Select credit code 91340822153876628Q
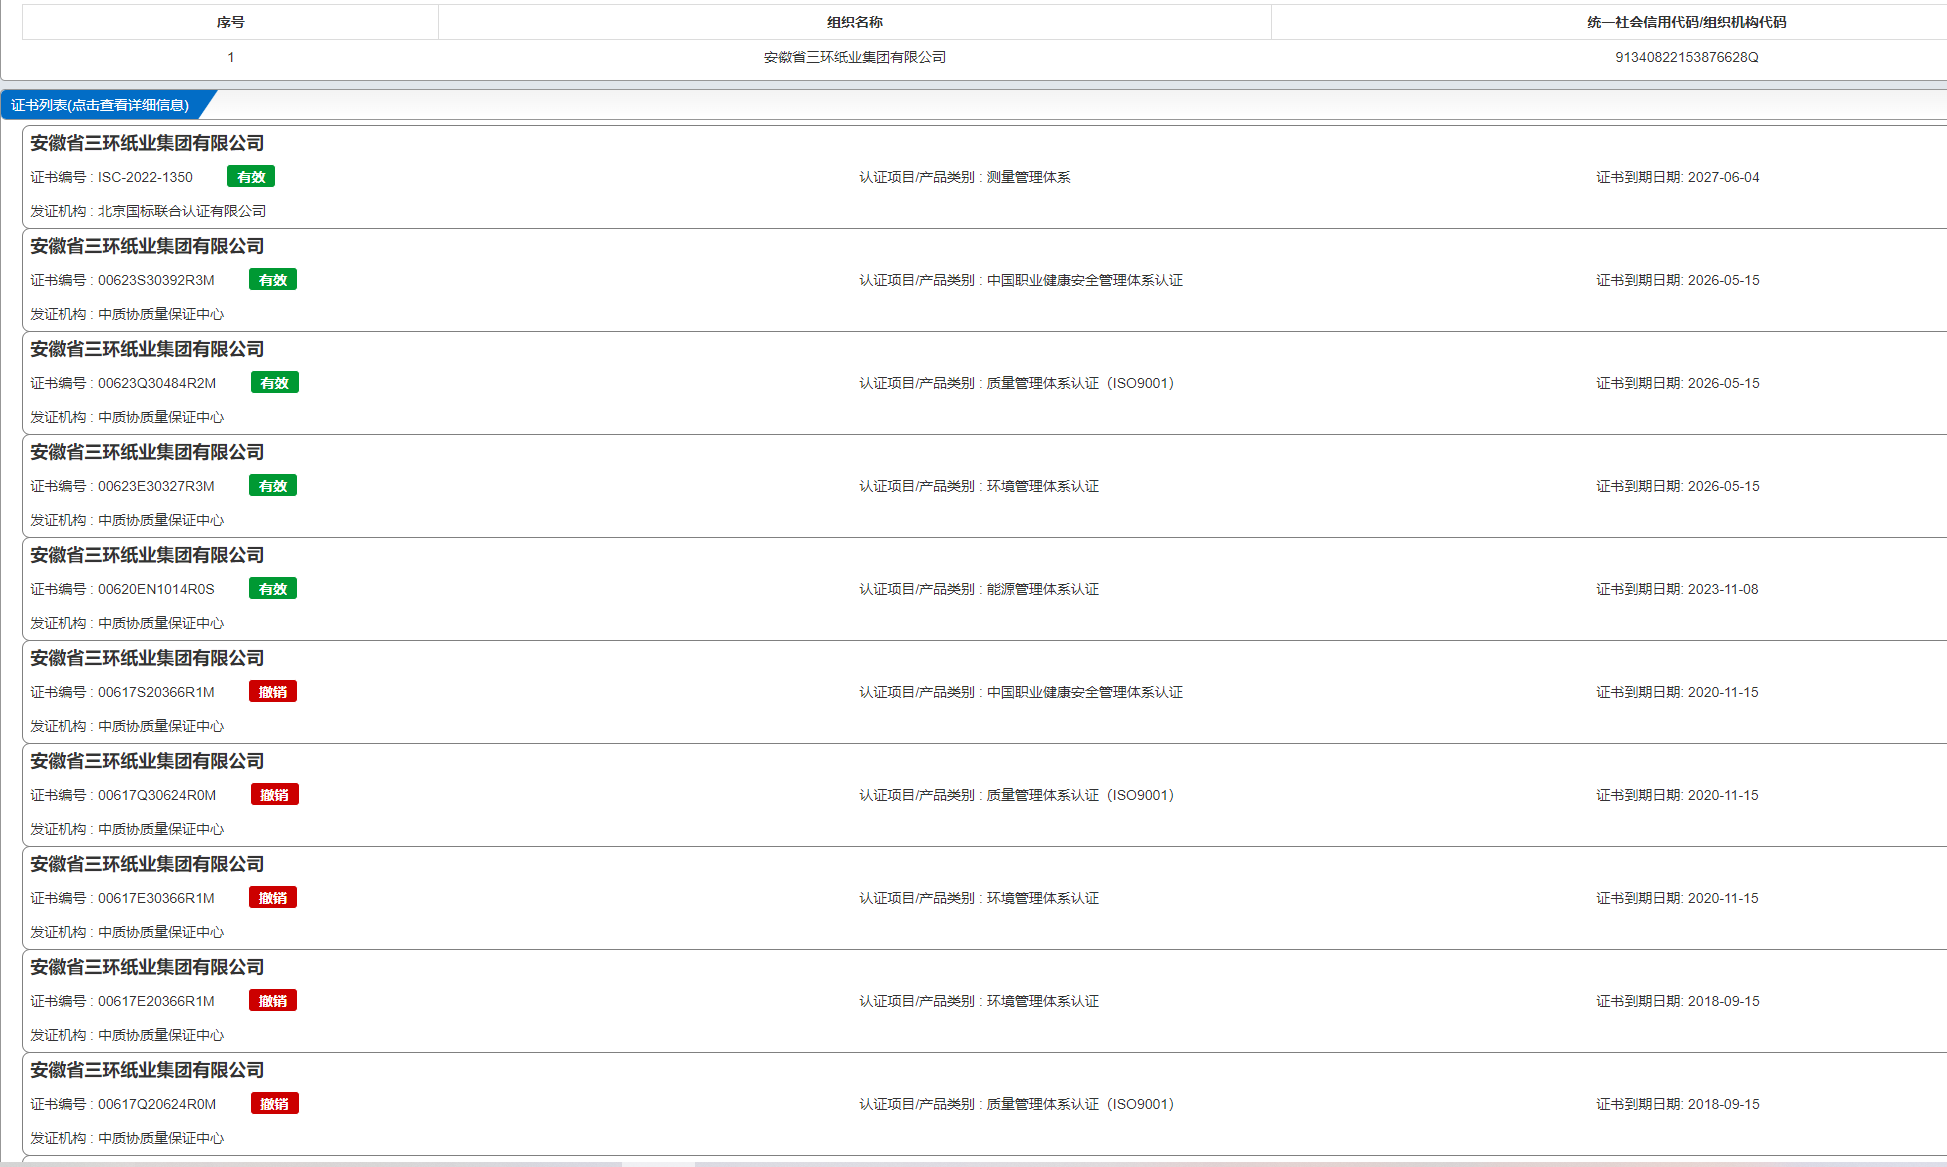This screenshot has width=1947, height=1167. [1686, 57]
